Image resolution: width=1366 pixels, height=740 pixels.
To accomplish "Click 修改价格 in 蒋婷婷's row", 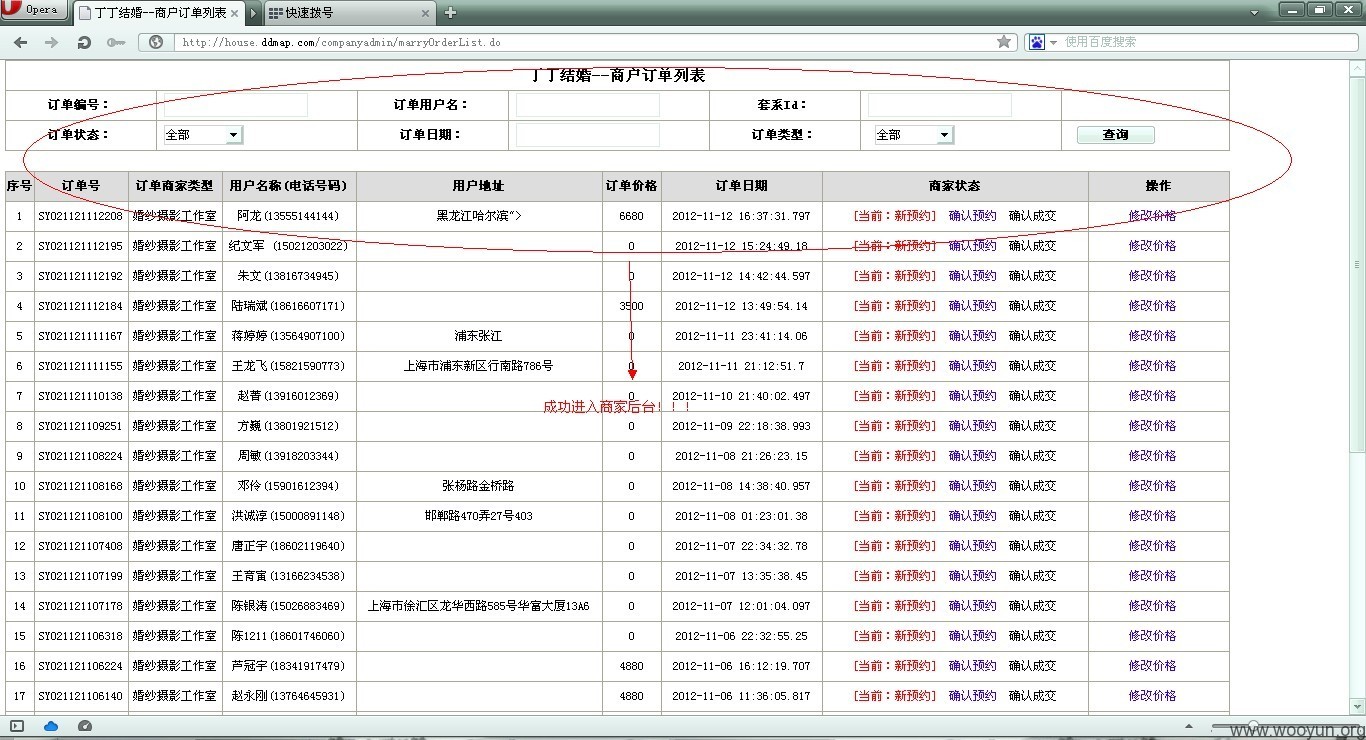I will pos(1152,336).
